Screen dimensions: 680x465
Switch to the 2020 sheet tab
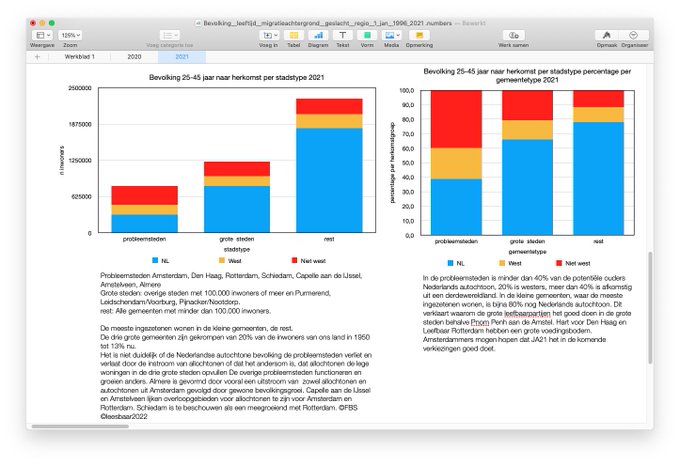click(x=134, y=57)
